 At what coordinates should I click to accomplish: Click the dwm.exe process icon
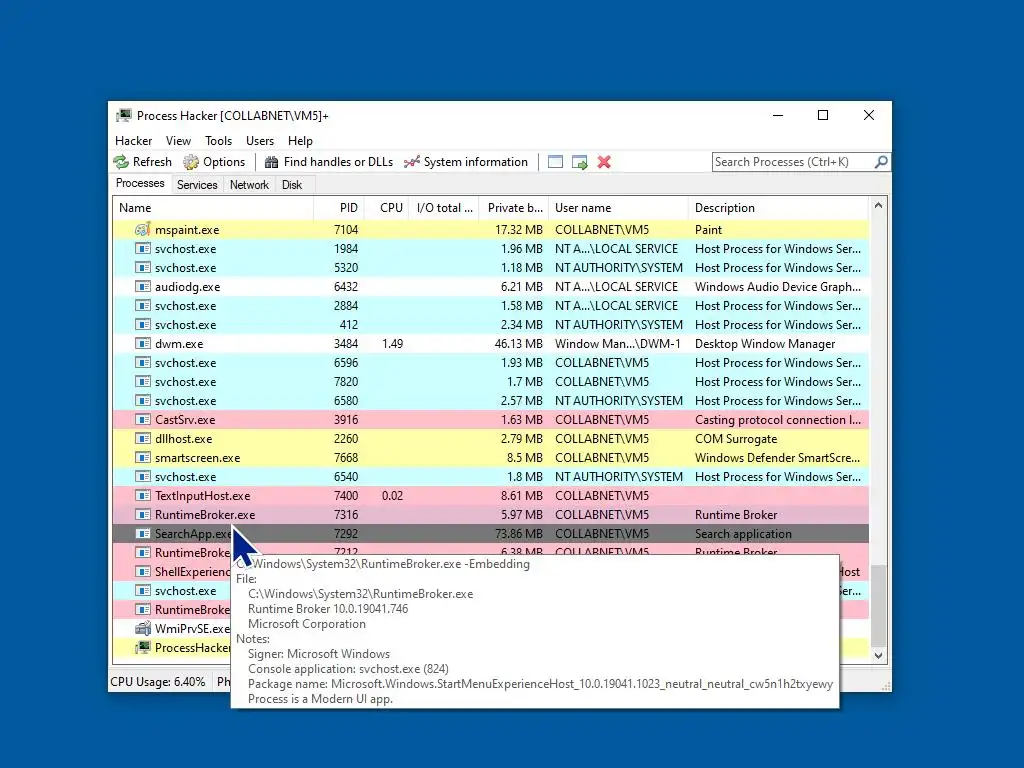[142, 344]
